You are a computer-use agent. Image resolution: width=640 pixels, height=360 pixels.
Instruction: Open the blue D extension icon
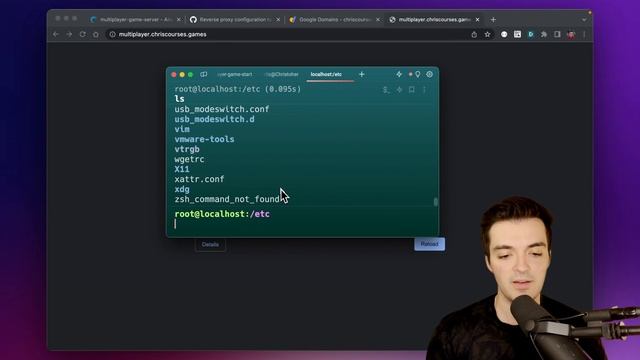point(531,35)
